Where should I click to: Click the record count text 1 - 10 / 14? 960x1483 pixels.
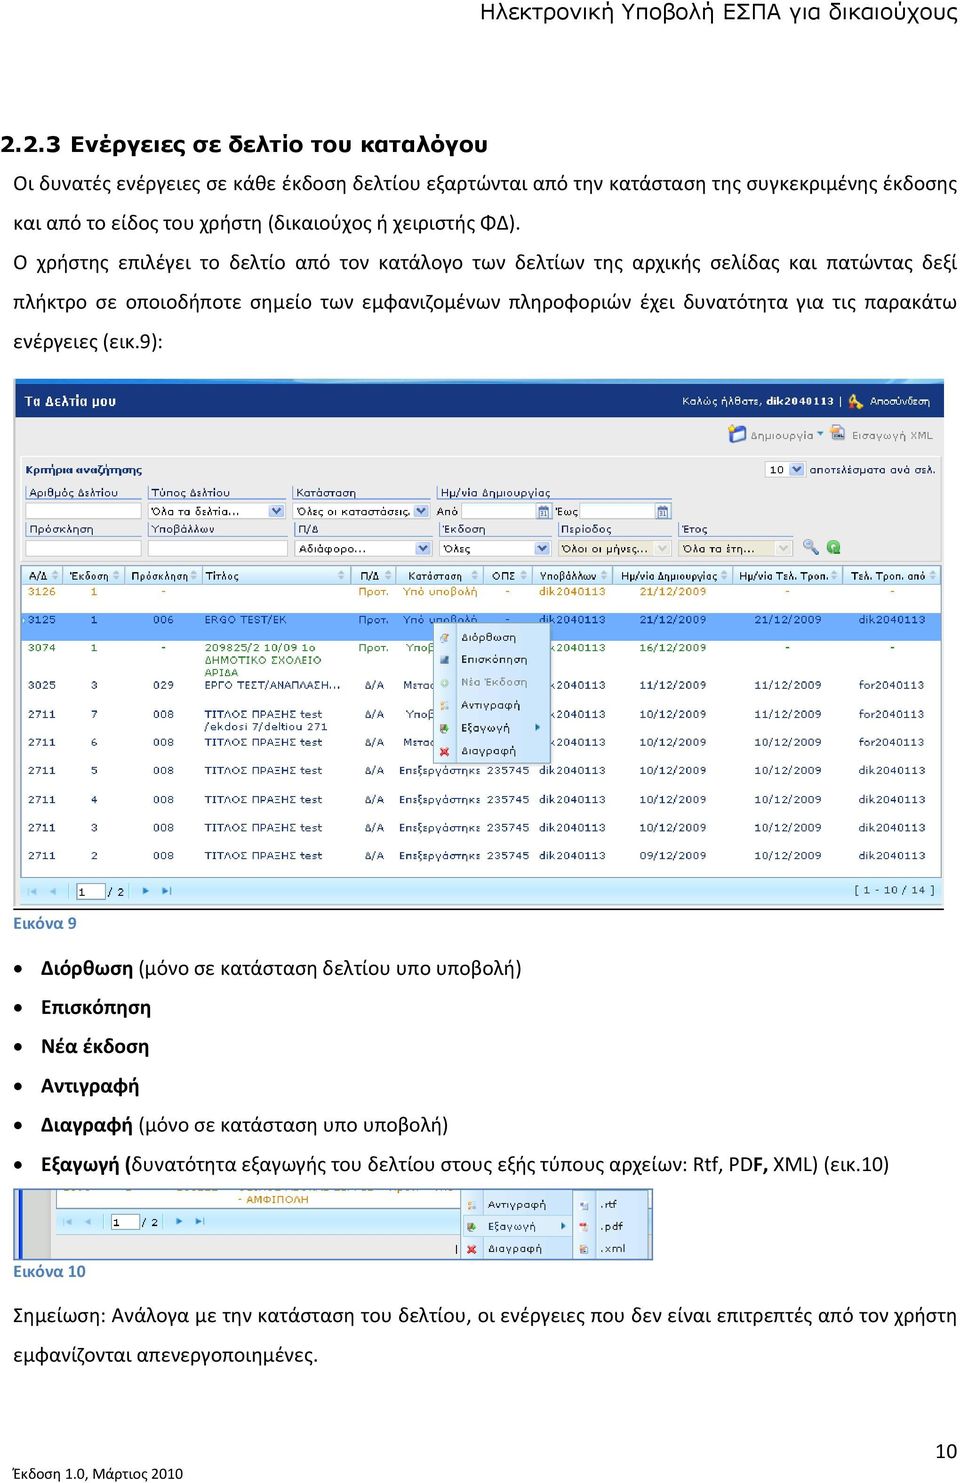point(894,890)
